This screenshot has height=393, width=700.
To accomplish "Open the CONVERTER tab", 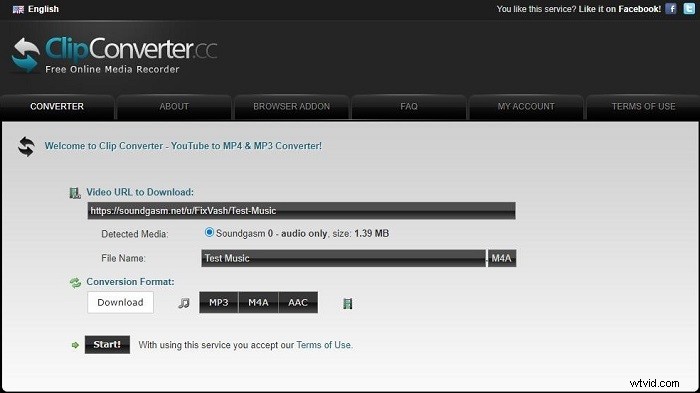I will pos(57,107).
